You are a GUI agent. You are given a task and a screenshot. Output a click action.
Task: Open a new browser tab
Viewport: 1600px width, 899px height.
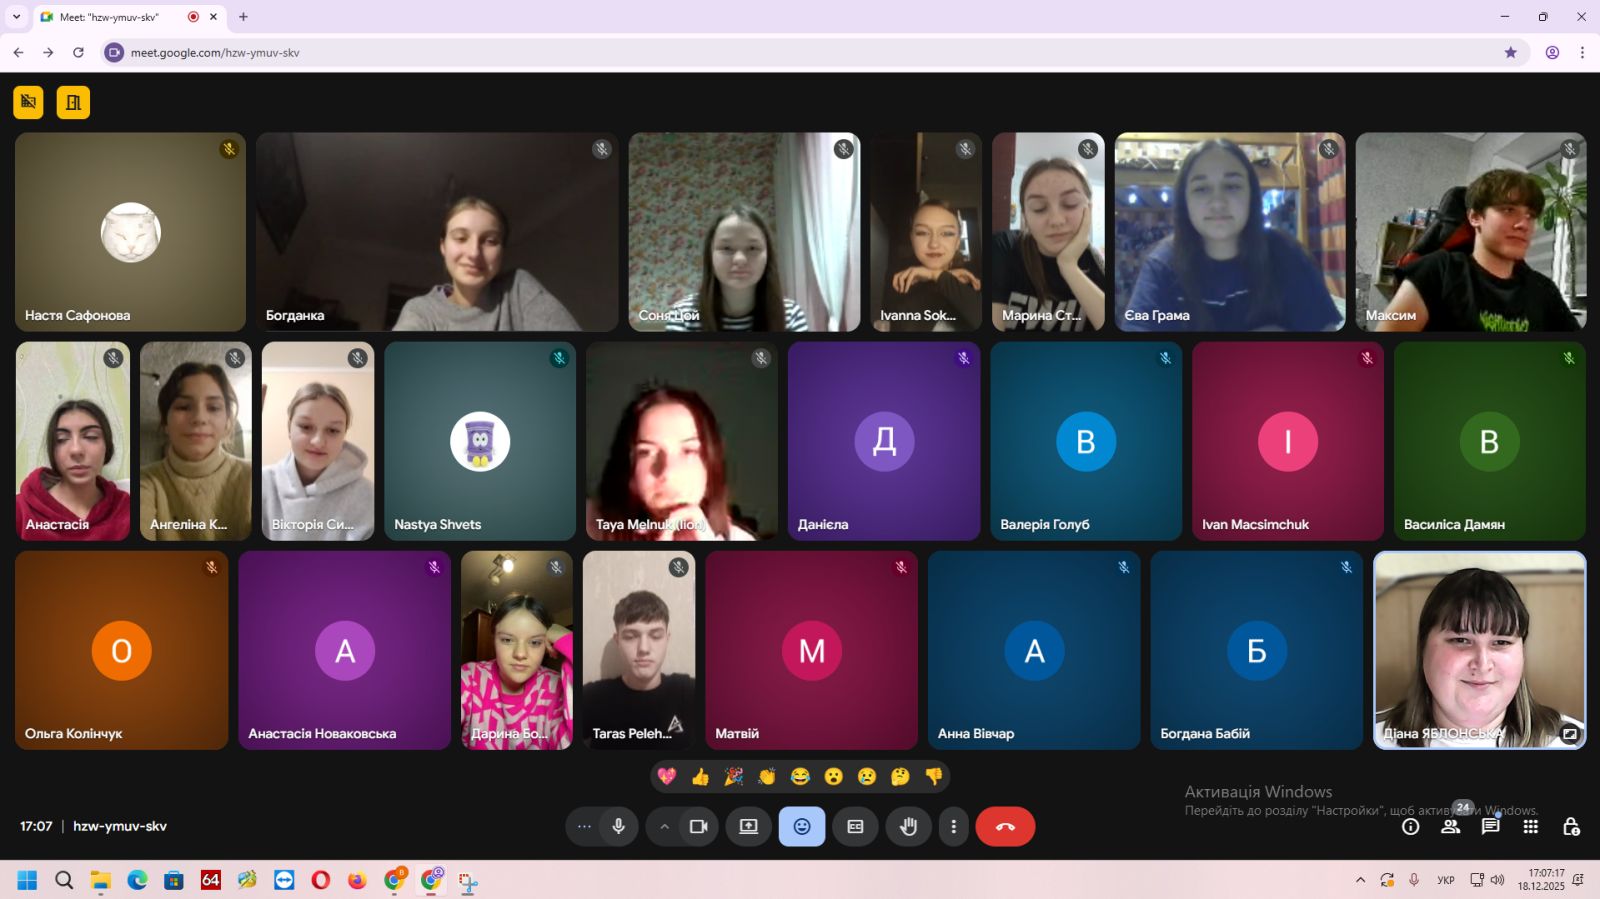(243, 17)
